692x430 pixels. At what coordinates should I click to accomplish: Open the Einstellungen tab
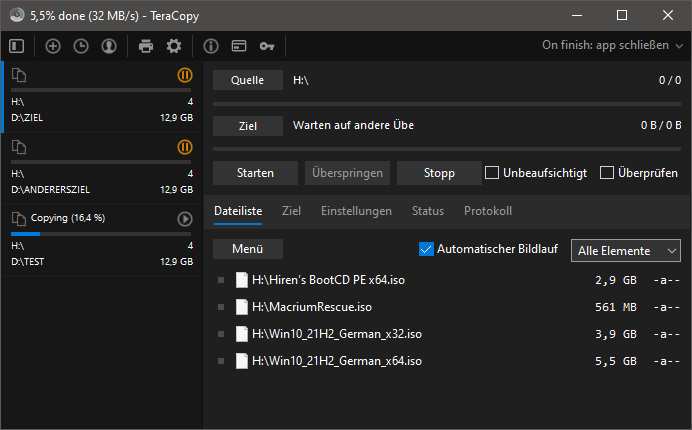(x=356, y=211)
